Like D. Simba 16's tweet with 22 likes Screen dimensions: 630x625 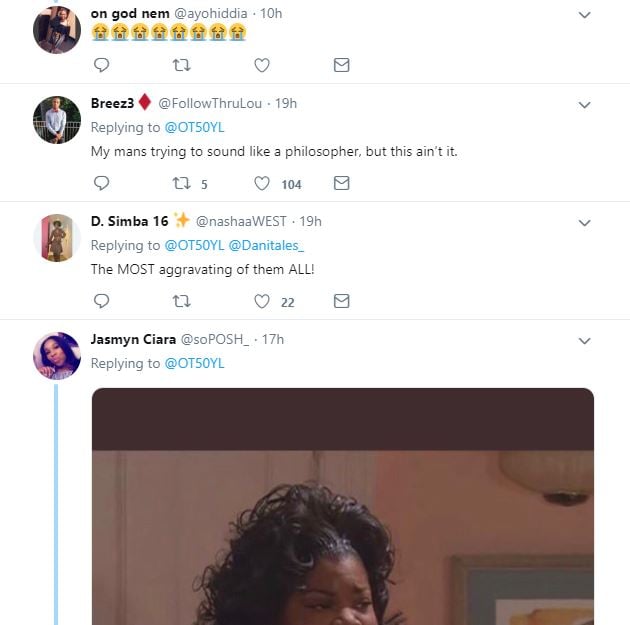(x=262, y=301)
